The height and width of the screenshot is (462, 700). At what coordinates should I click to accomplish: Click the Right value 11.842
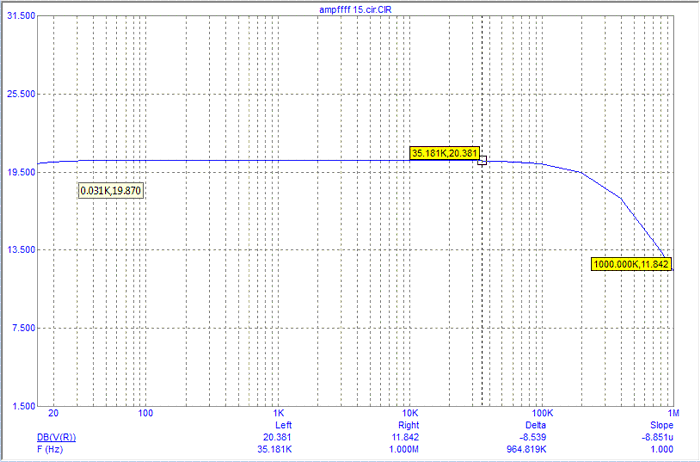(x=404, y=437)
